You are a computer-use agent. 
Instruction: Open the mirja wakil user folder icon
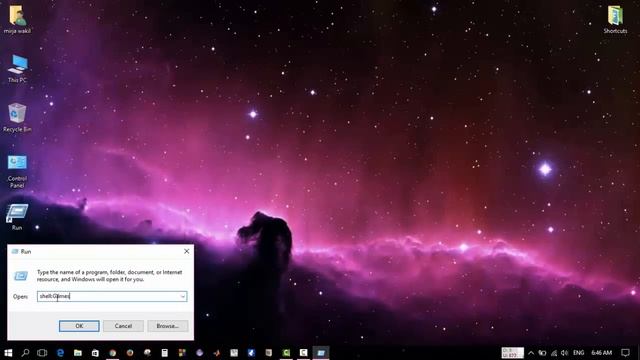[17, 19]
